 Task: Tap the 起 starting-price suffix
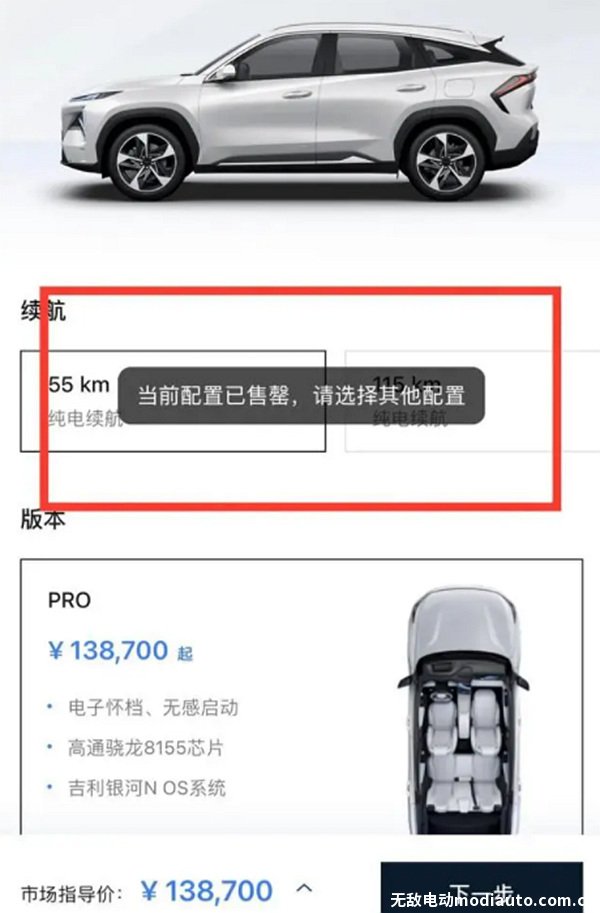click(x=185, y=653)
